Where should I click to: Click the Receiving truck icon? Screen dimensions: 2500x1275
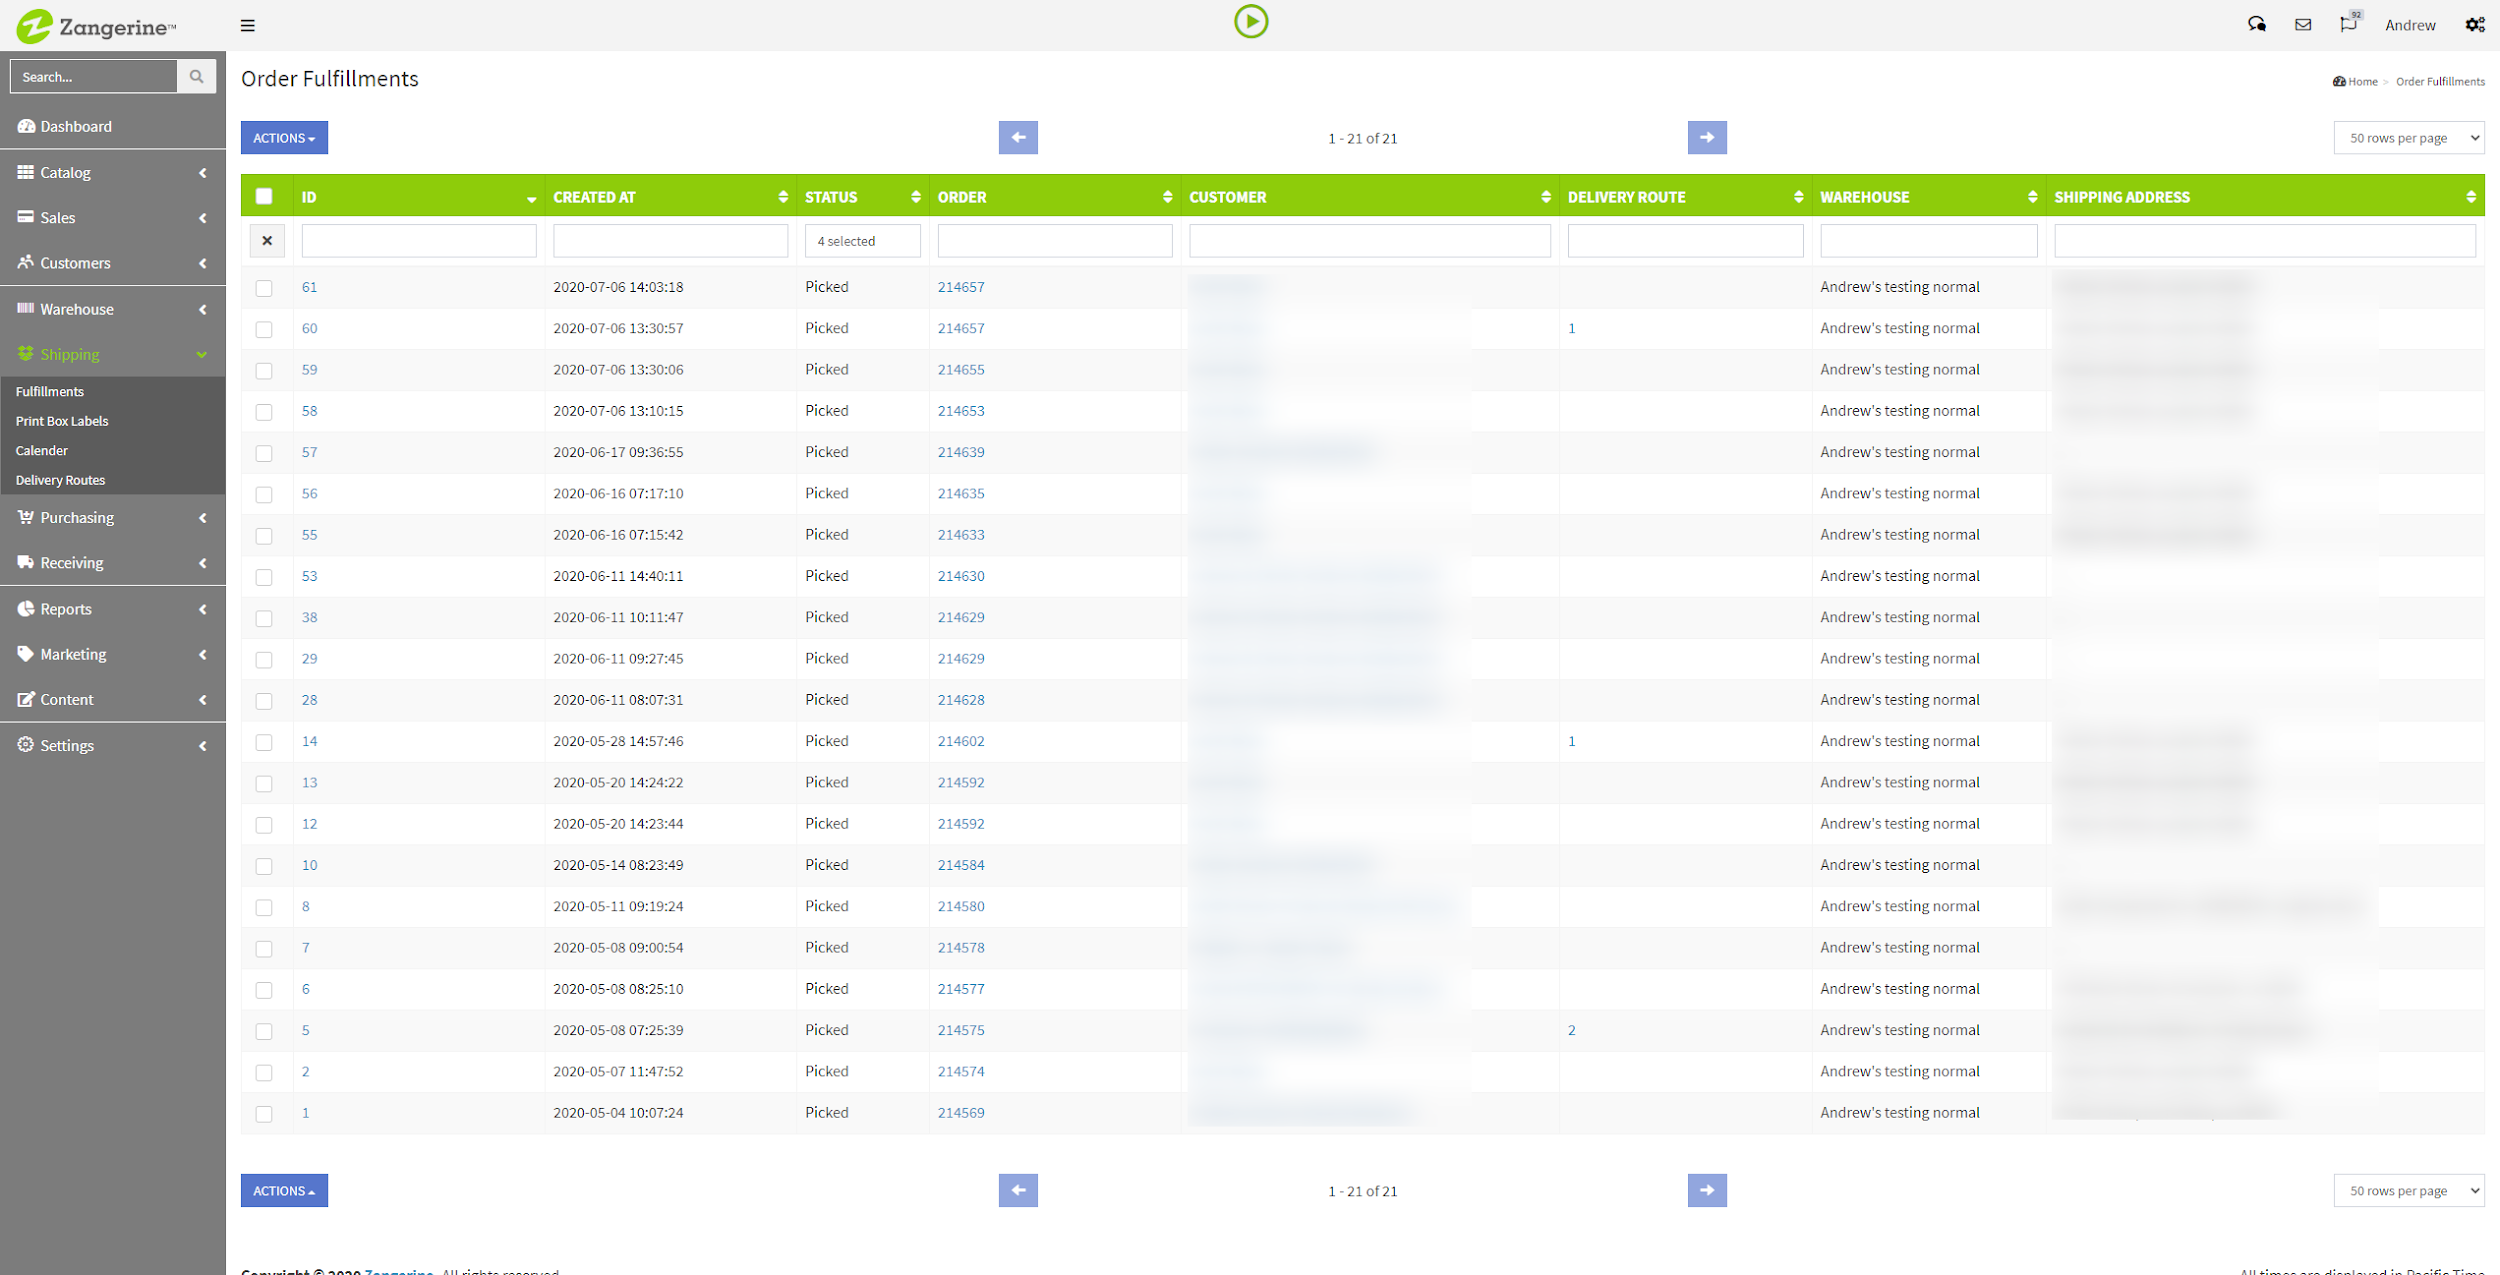(x=26, y=562)
